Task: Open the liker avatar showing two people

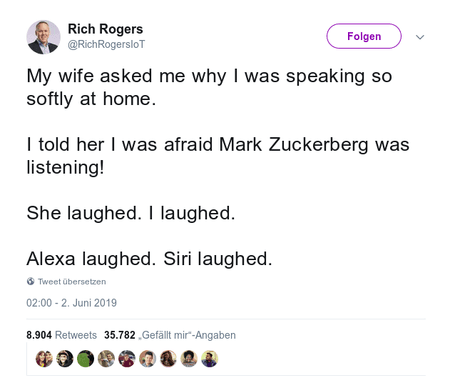Action: click(44, 359)
